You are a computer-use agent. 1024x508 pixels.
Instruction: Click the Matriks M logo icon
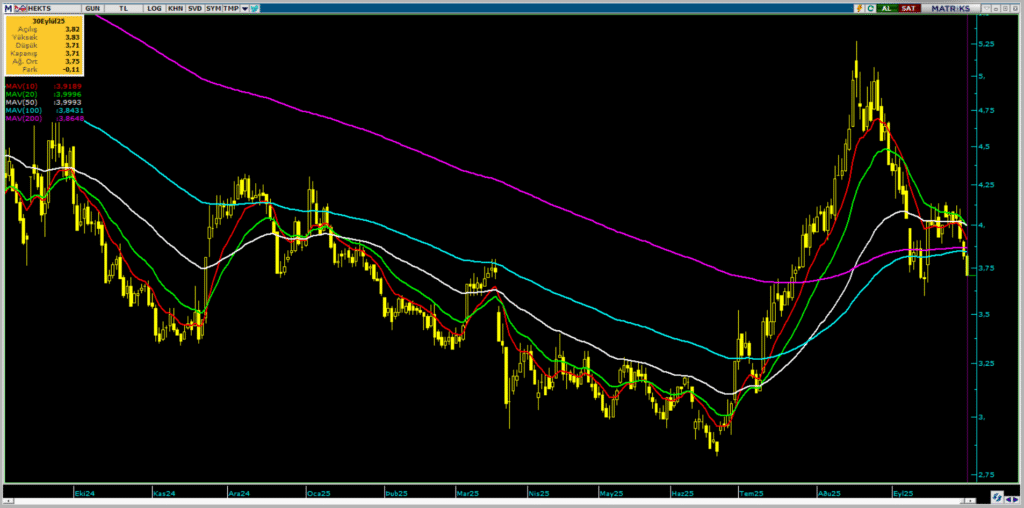pos(6,7)
